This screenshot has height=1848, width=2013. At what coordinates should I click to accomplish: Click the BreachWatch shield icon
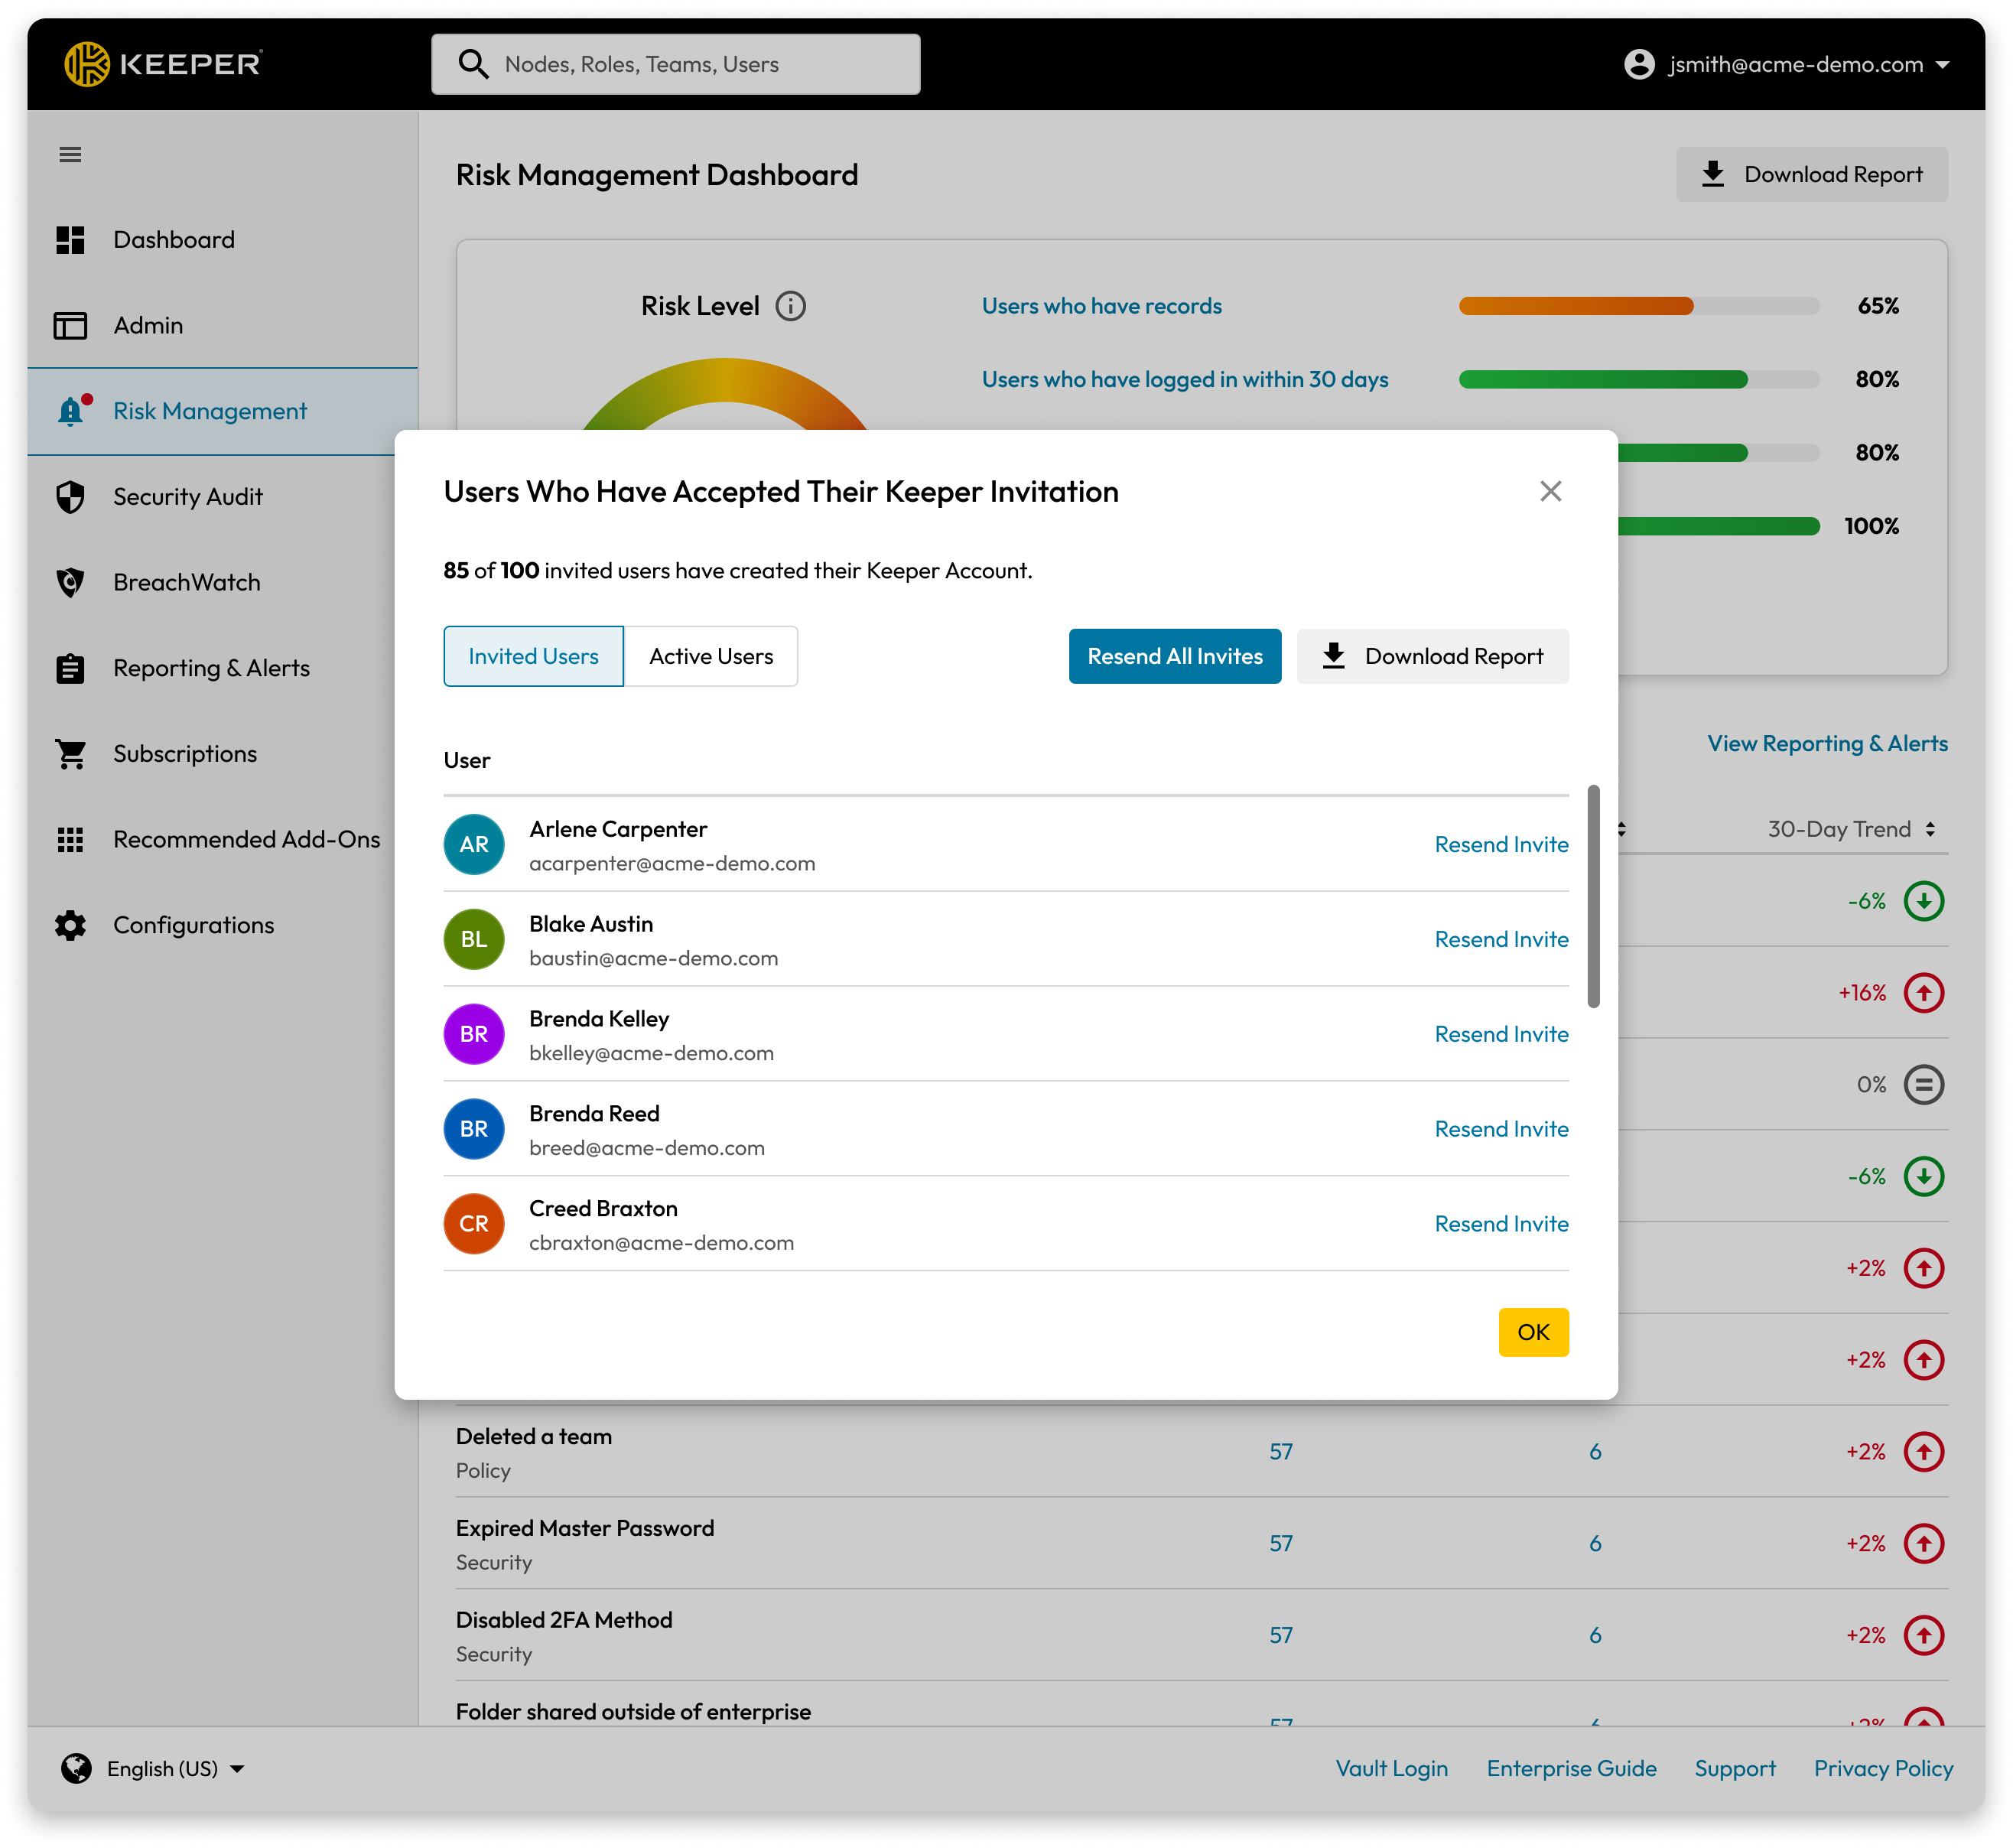click(x=70, y=582)
